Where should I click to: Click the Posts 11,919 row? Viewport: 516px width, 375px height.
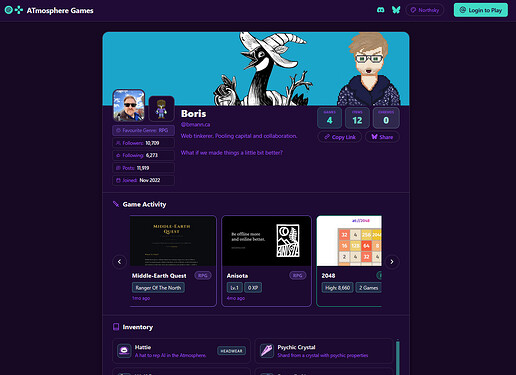[143, 168]
